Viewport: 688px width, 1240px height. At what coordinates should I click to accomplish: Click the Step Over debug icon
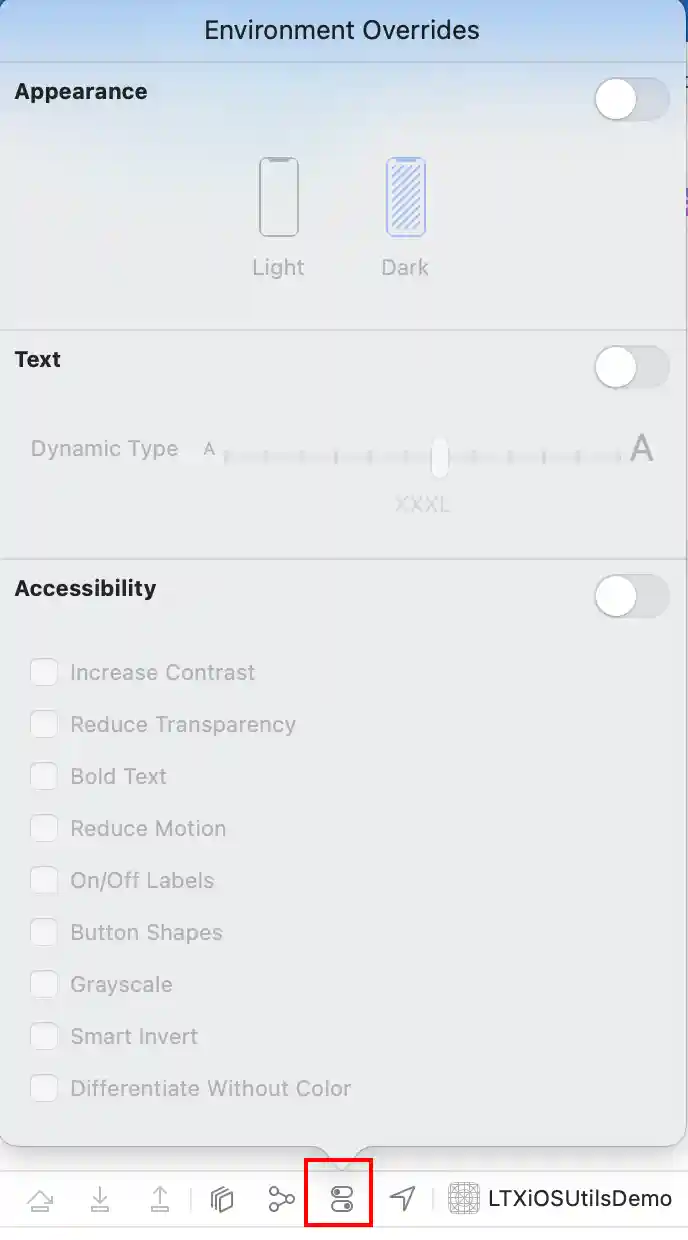(x=40, y=1199)
